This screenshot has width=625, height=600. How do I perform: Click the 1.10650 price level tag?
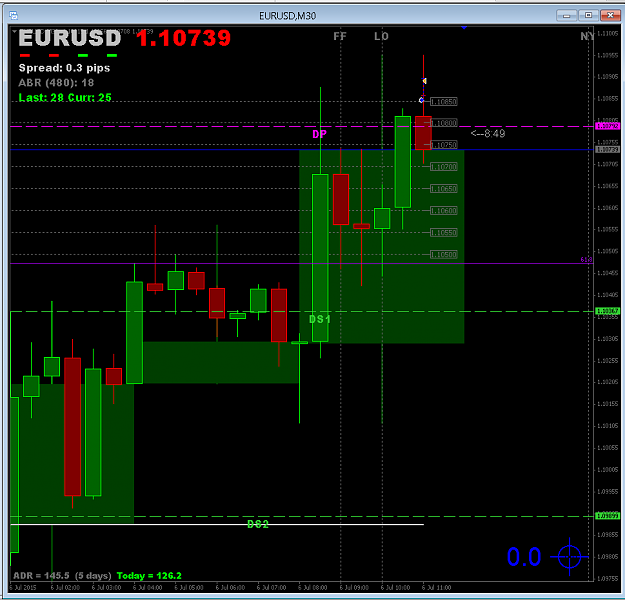444,189
